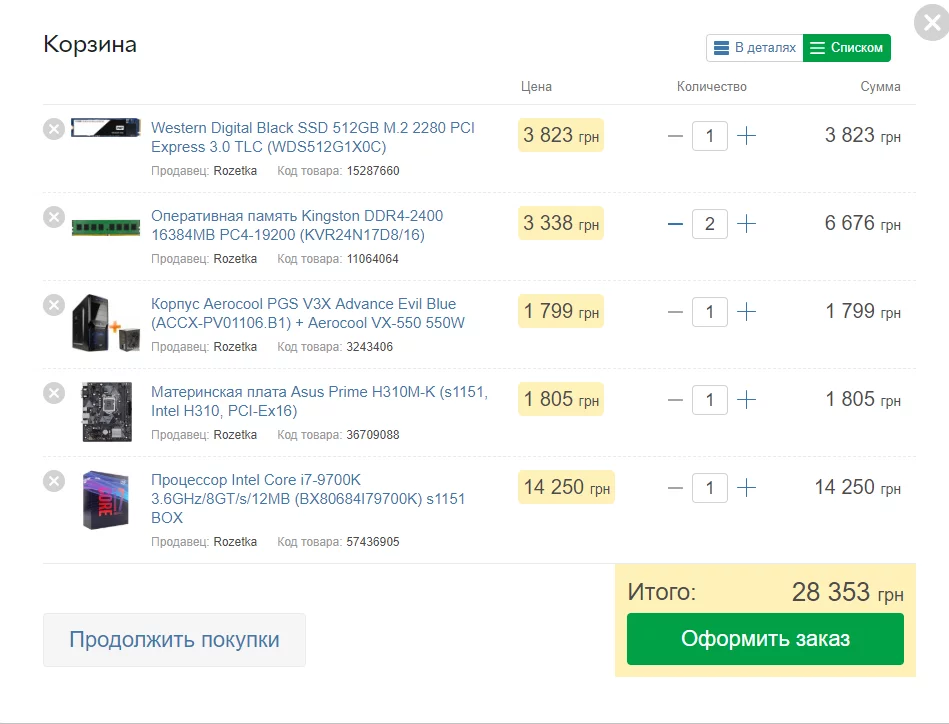This screenshot has width=949, height=724.
Task: Decrease quantity of Kingston memory
Action: 675,224
